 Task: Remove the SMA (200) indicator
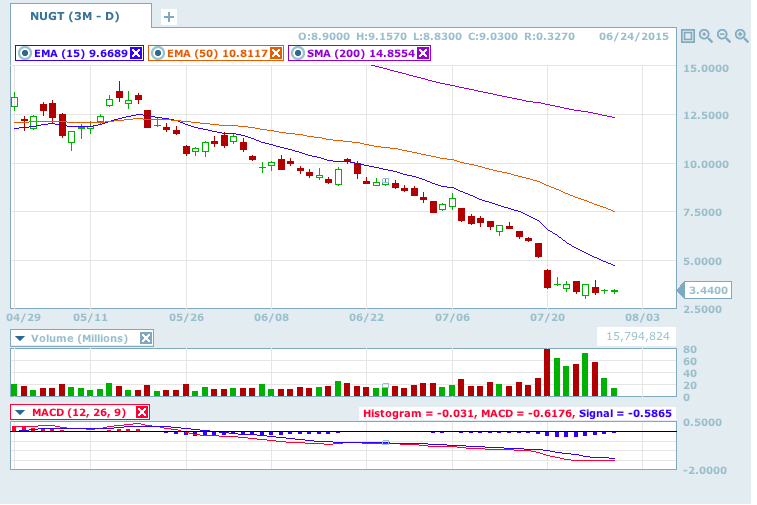pyautogui.click(x=423, y=53)
